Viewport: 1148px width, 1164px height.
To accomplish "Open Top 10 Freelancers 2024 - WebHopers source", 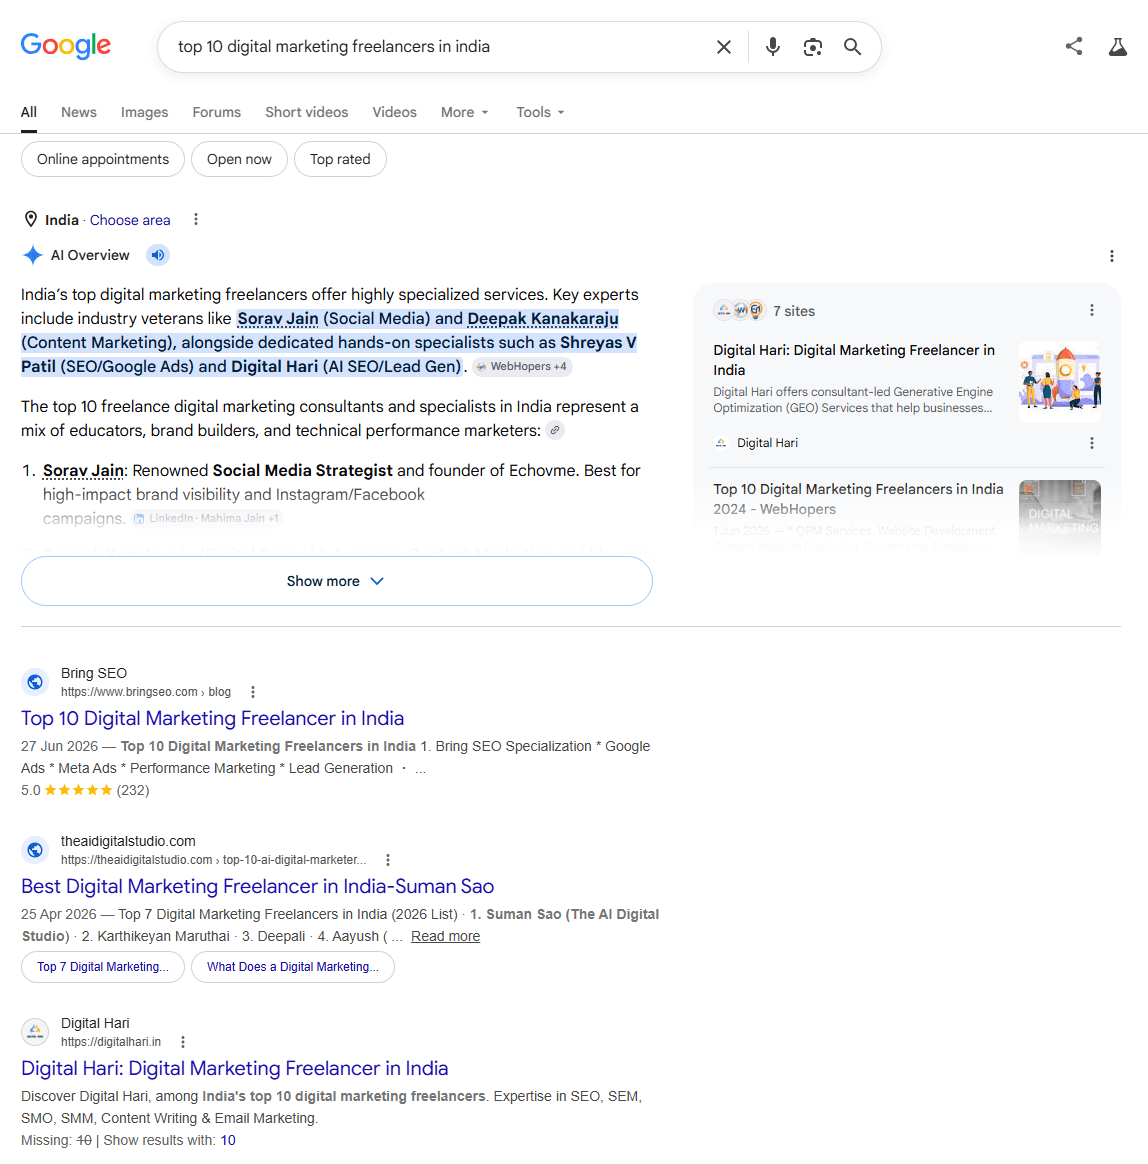I will 858,499.
